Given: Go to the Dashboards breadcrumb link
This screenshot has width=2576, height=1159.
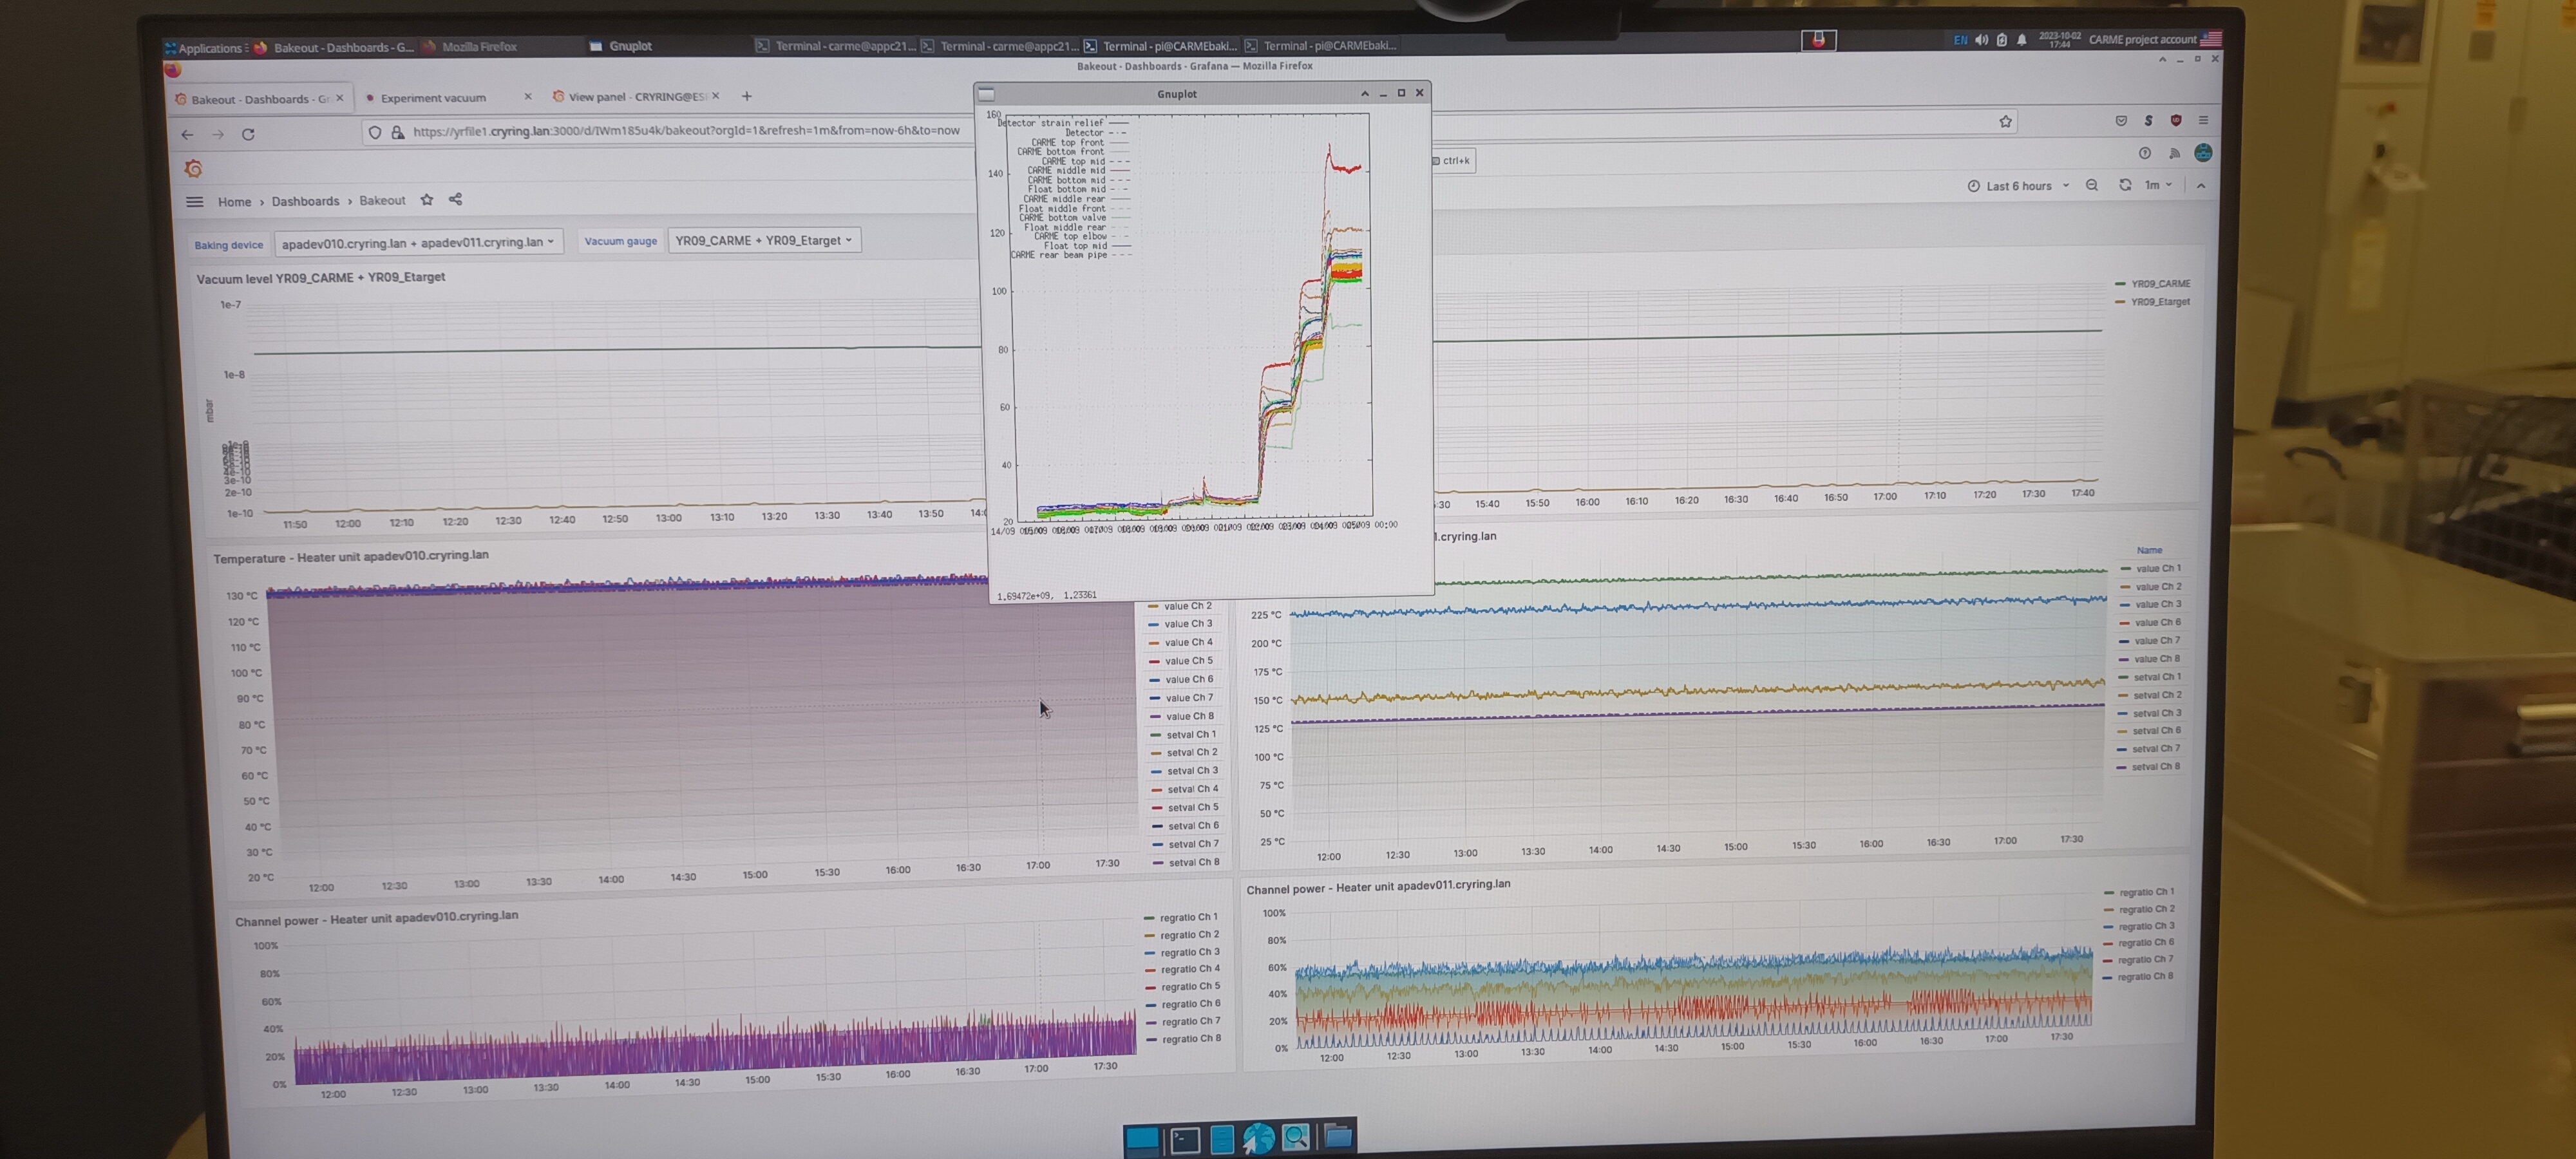Looking at the screenshot, I should pos(305,201).
